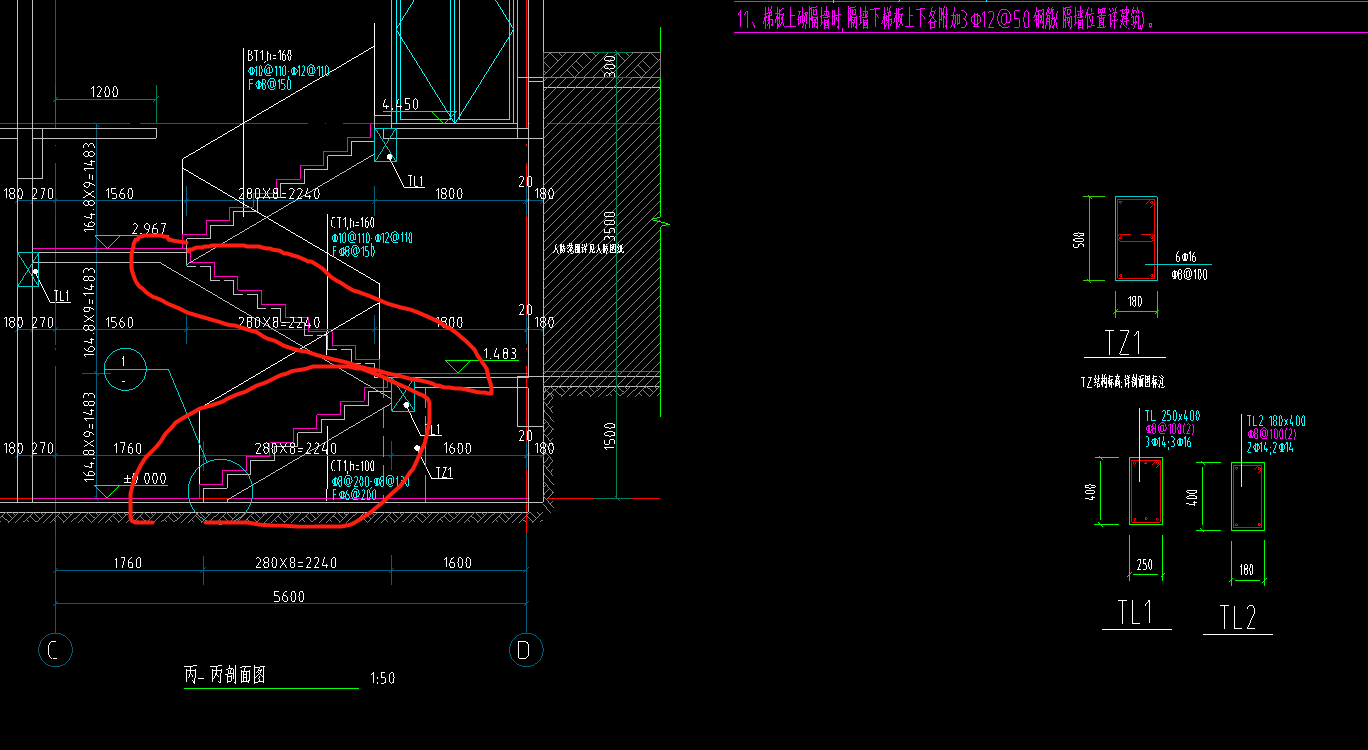The width and height of the screenshot is (1368, 750).
Task: Select the large TL2 detail title
Action: [x=1238, y=618]
